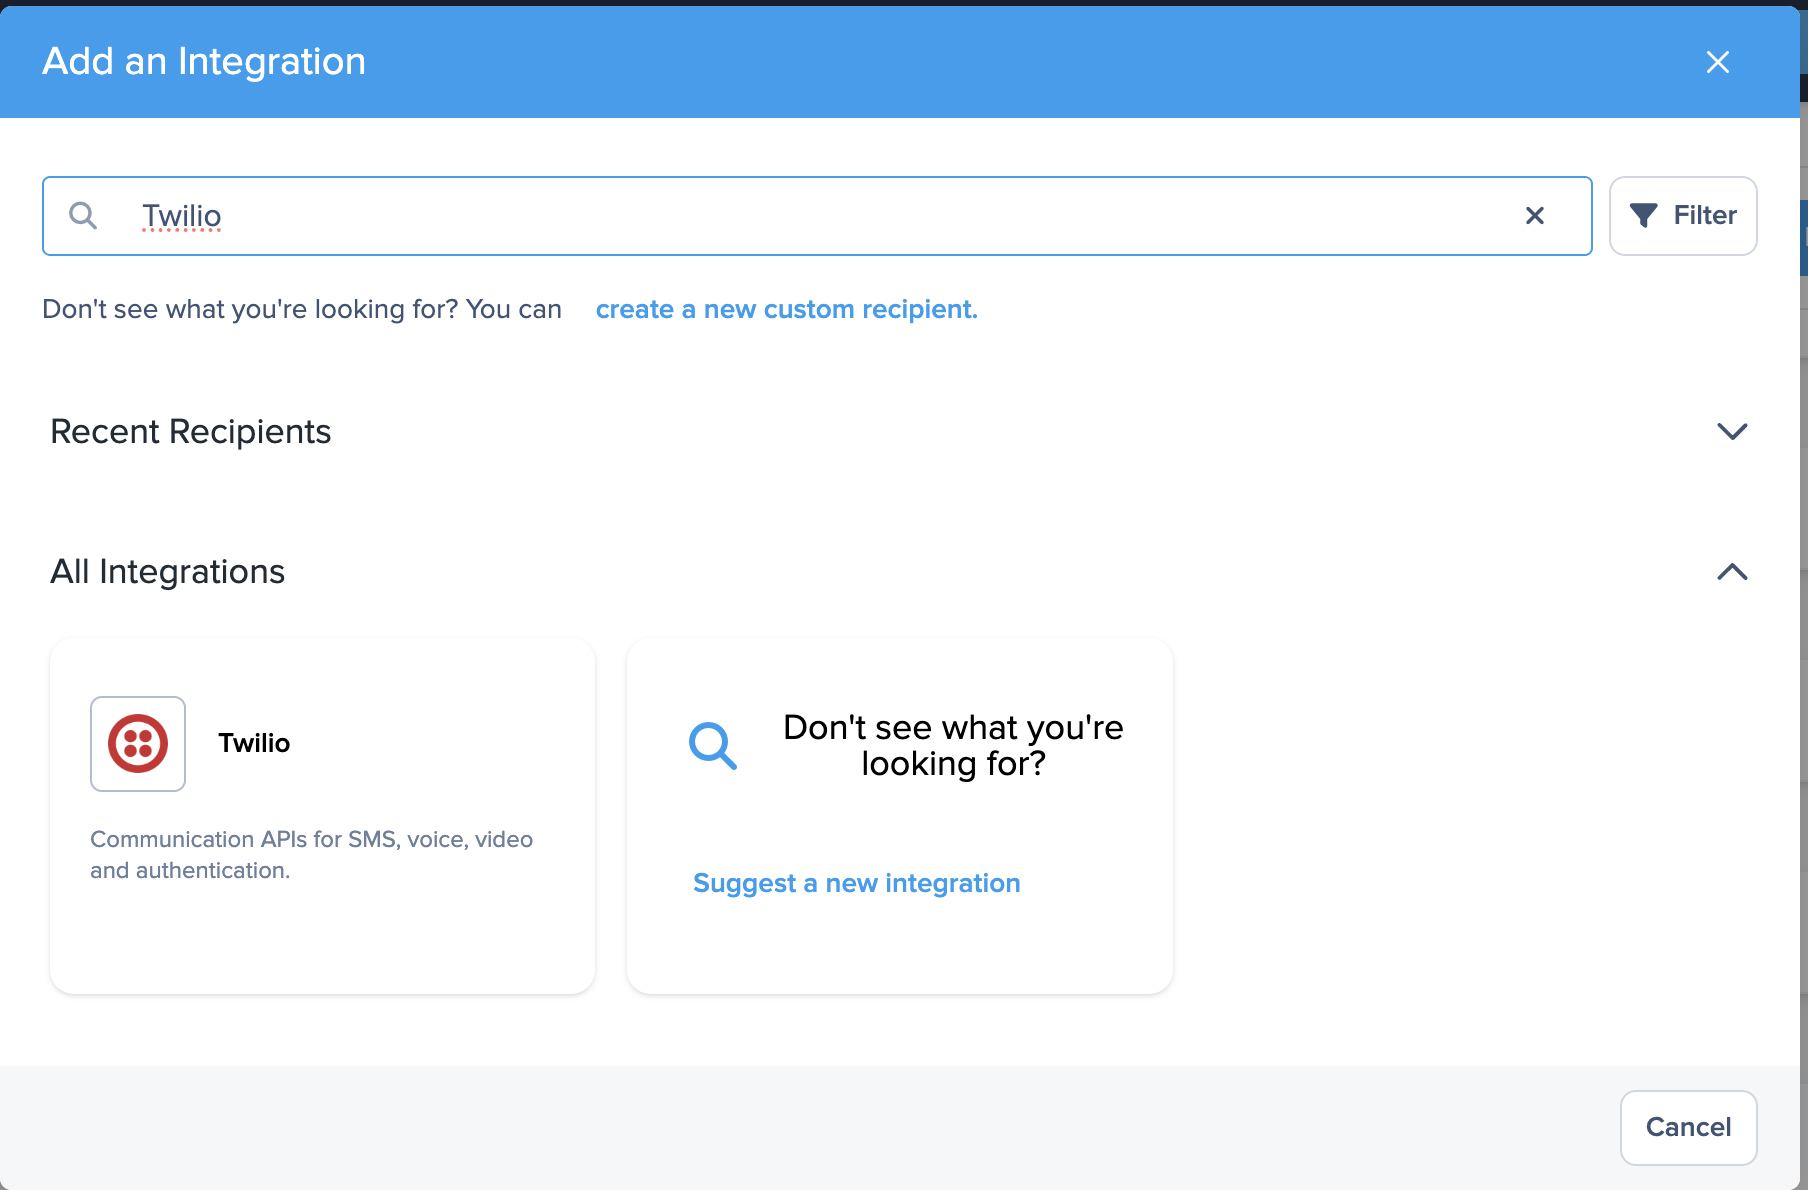Open the Suggest a new integration link
1808x1190 pixels.
click(x=856, y=884)
